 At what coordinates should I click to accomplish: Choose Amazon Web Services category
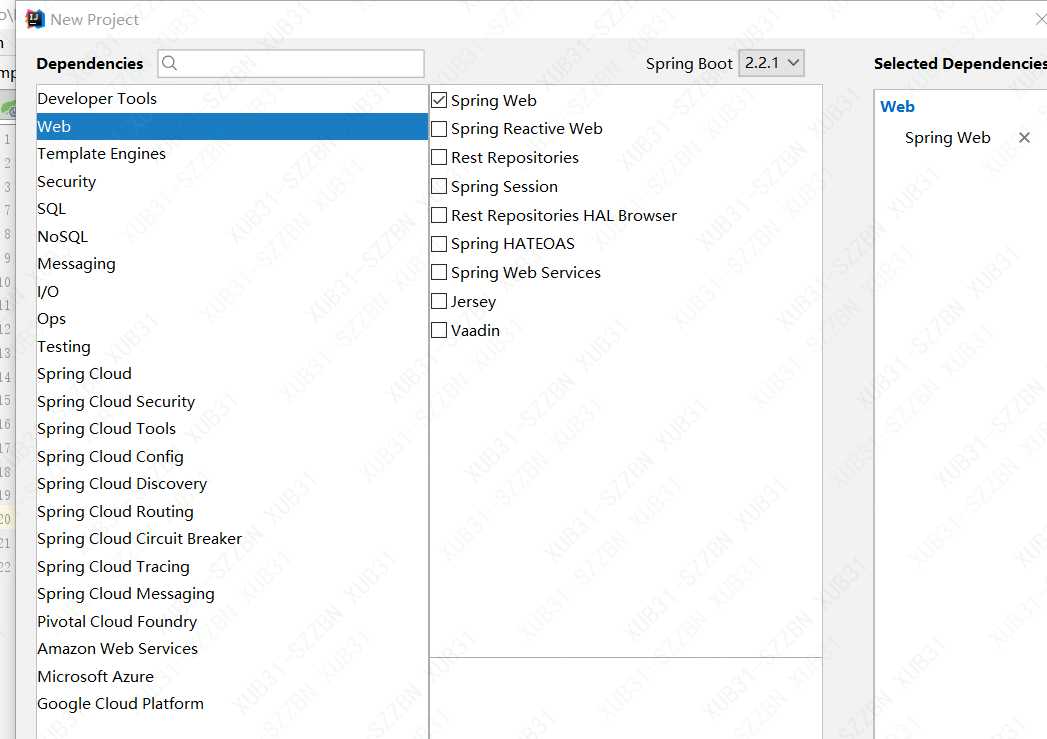tap(232, 649)
